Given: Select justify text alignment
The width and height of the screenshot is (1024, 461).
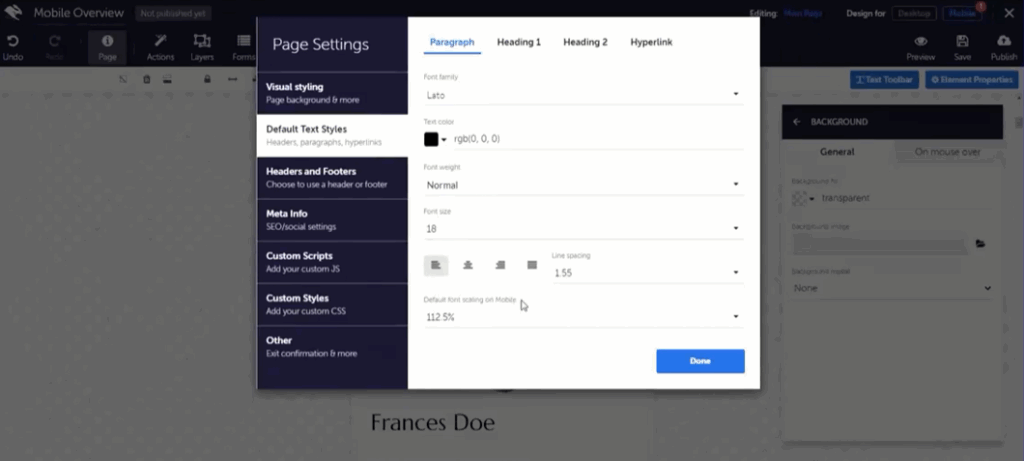Looking at the screenshot, I should coord(532,265).
